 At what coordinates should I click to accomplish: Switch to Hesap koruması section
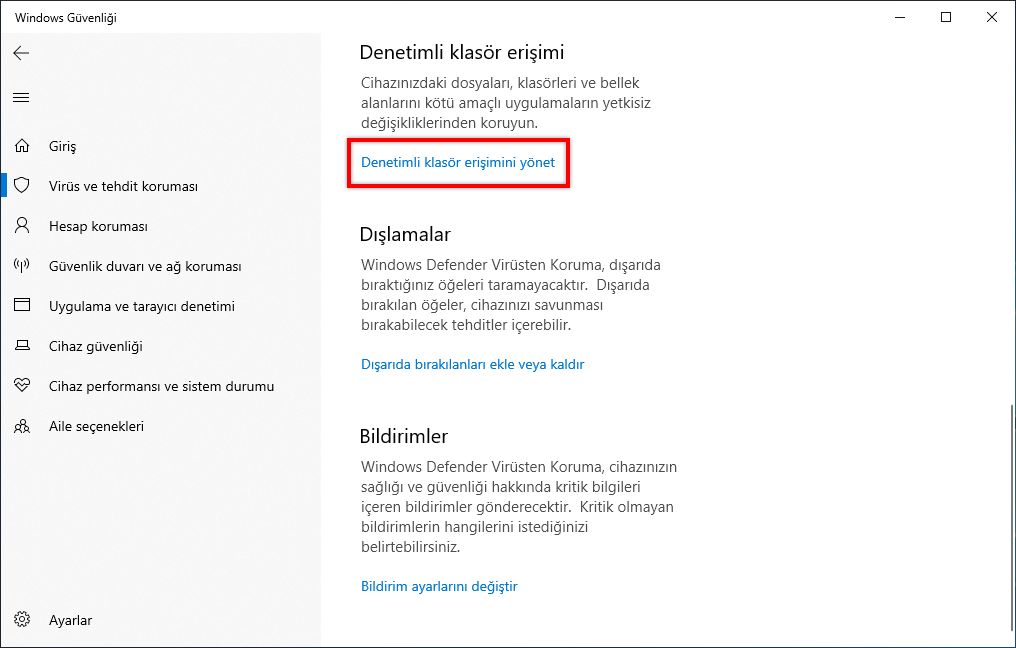coord(100,226)
